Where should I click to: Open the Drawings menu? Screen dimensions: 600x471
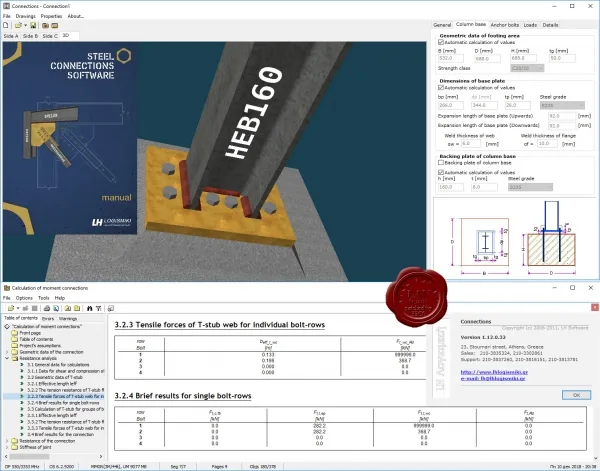pyautogui.click(x=25, y=16)
